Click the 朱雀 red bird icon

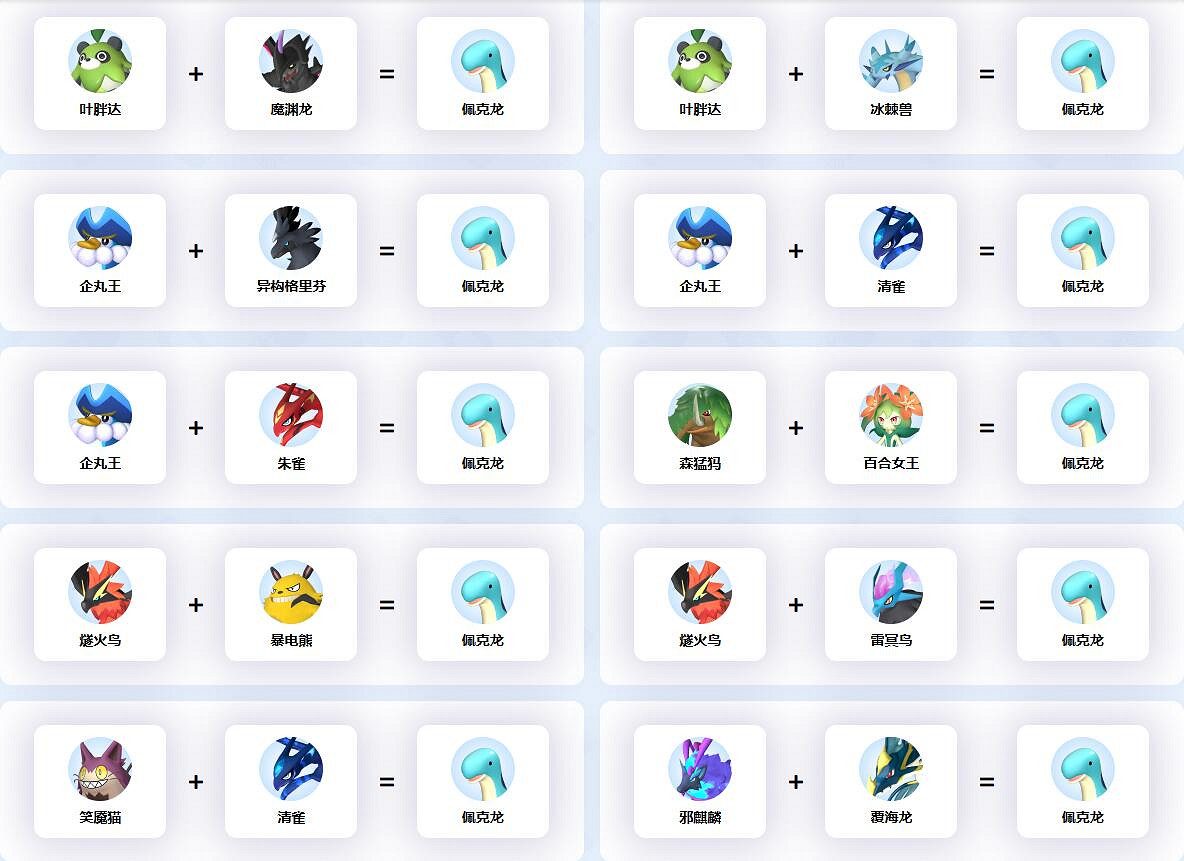(x=291, y=415)
